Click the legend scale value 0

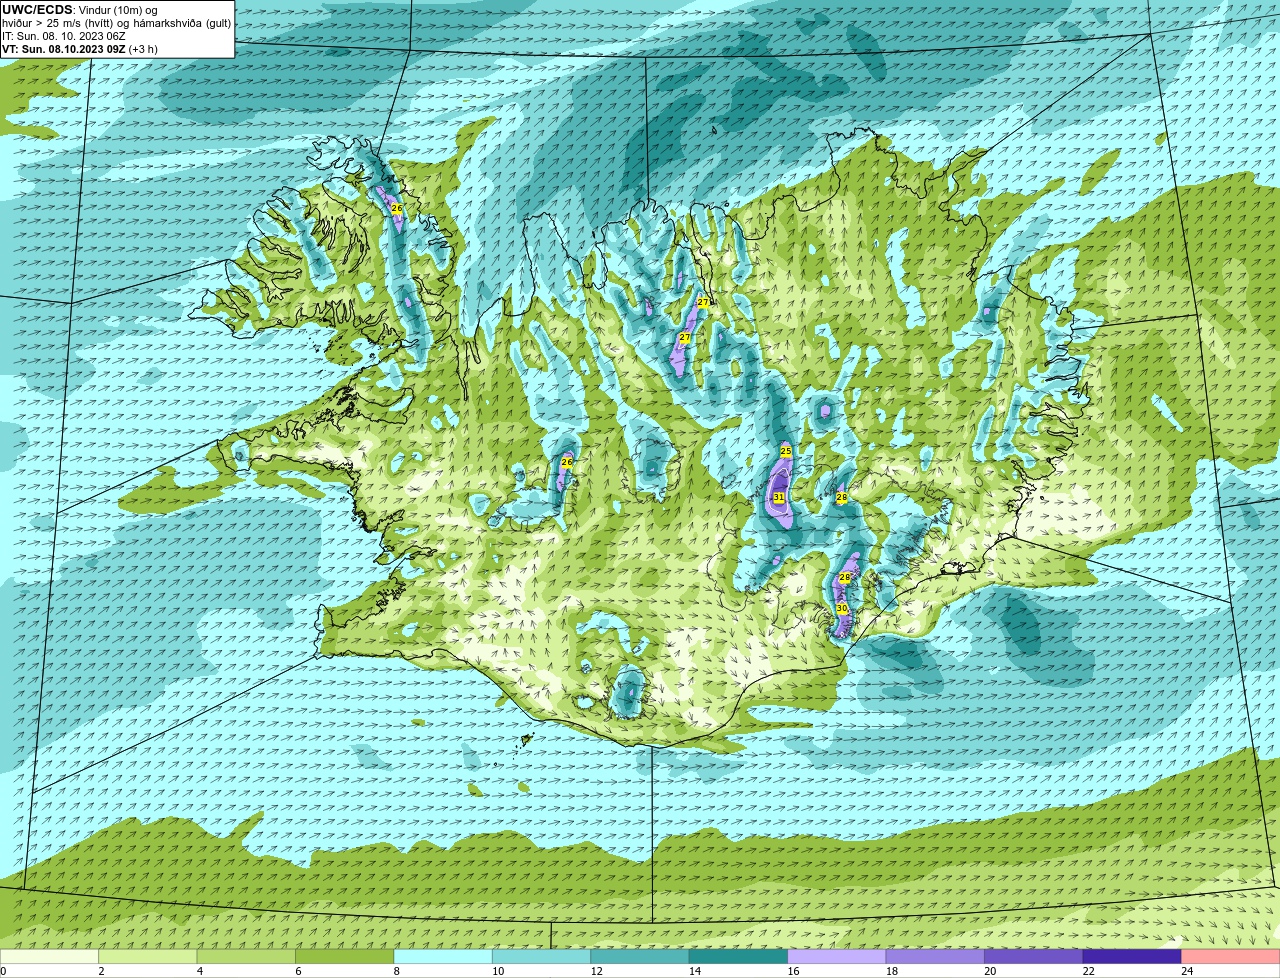(3, 971)
